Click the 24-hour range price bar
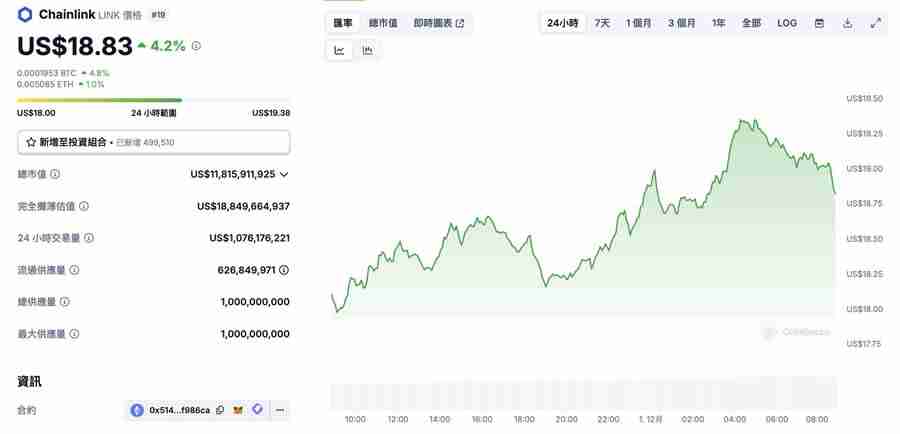Image resolution: width=900 pixels, height=434 pixels. (x=153, y=100)
